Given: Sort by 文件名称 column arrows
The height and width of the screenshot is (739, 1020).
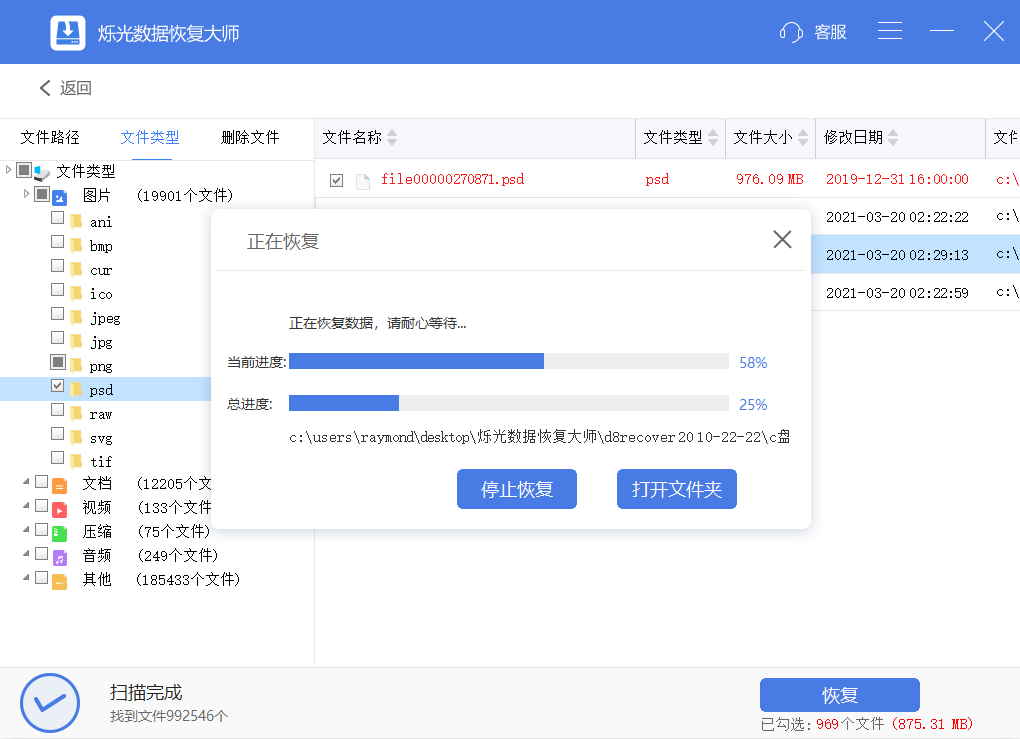Looking at the screenshot, I should [x=392, y=137].
